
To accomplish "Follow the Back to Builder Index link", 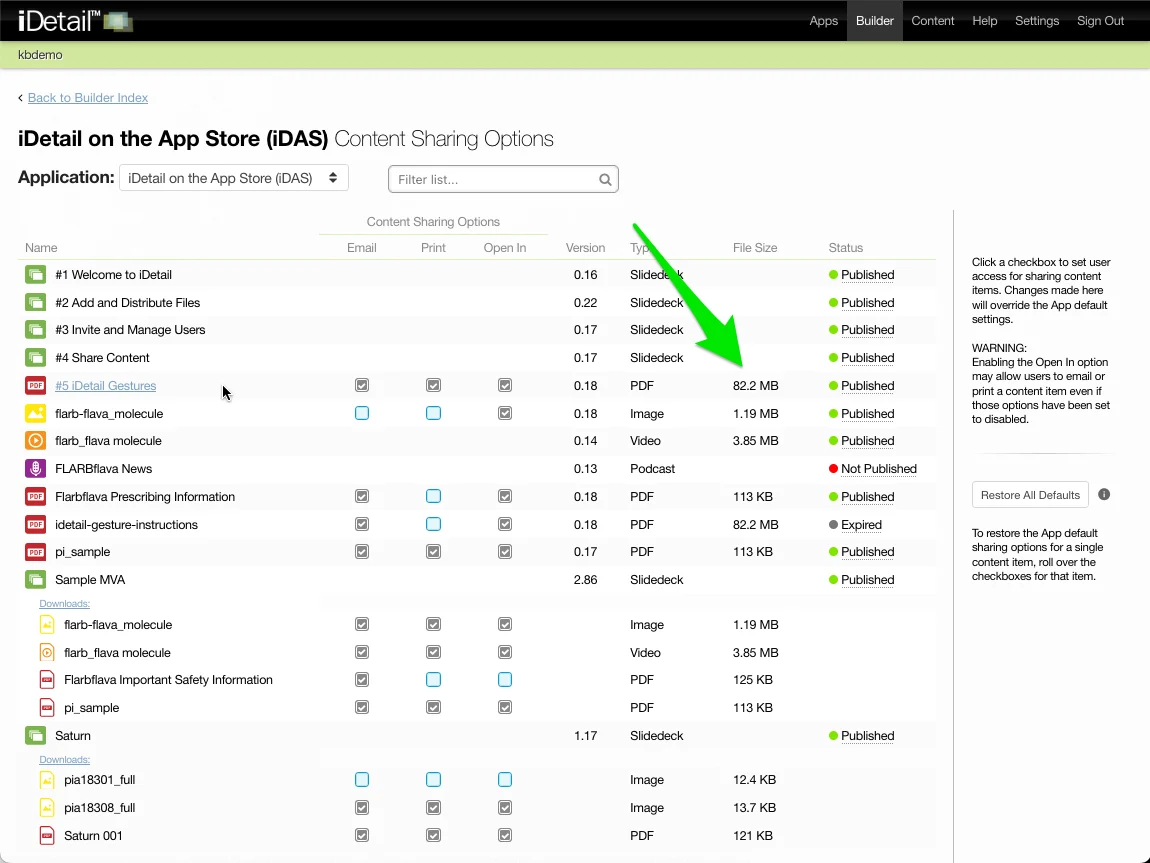I will pyautogui.click(x=88, y=98).
